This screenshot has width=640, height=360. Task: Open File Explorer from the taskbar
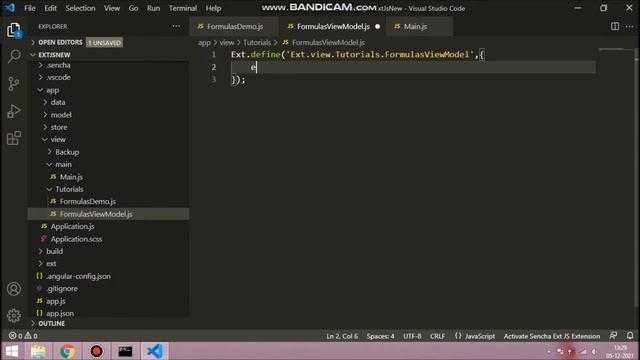pyautogui.click(x=38, y=351)
